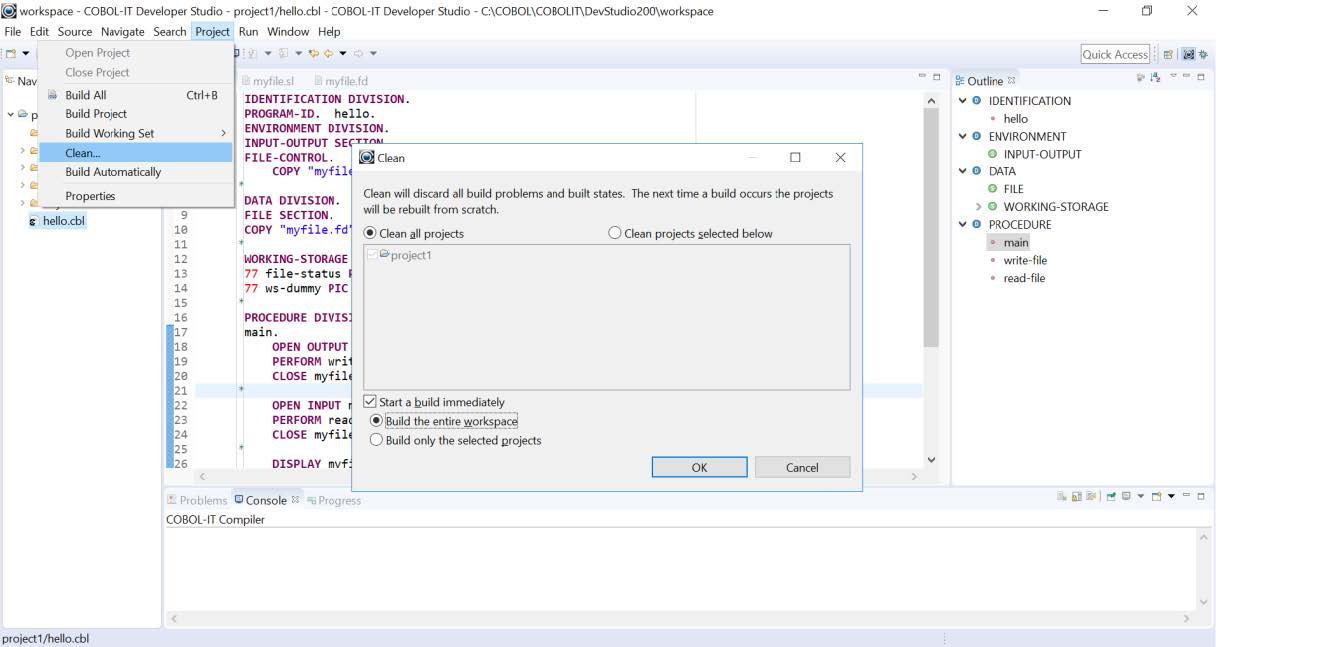Click the Quick Access search field
1329x647 pixels.
(1115, 54)
